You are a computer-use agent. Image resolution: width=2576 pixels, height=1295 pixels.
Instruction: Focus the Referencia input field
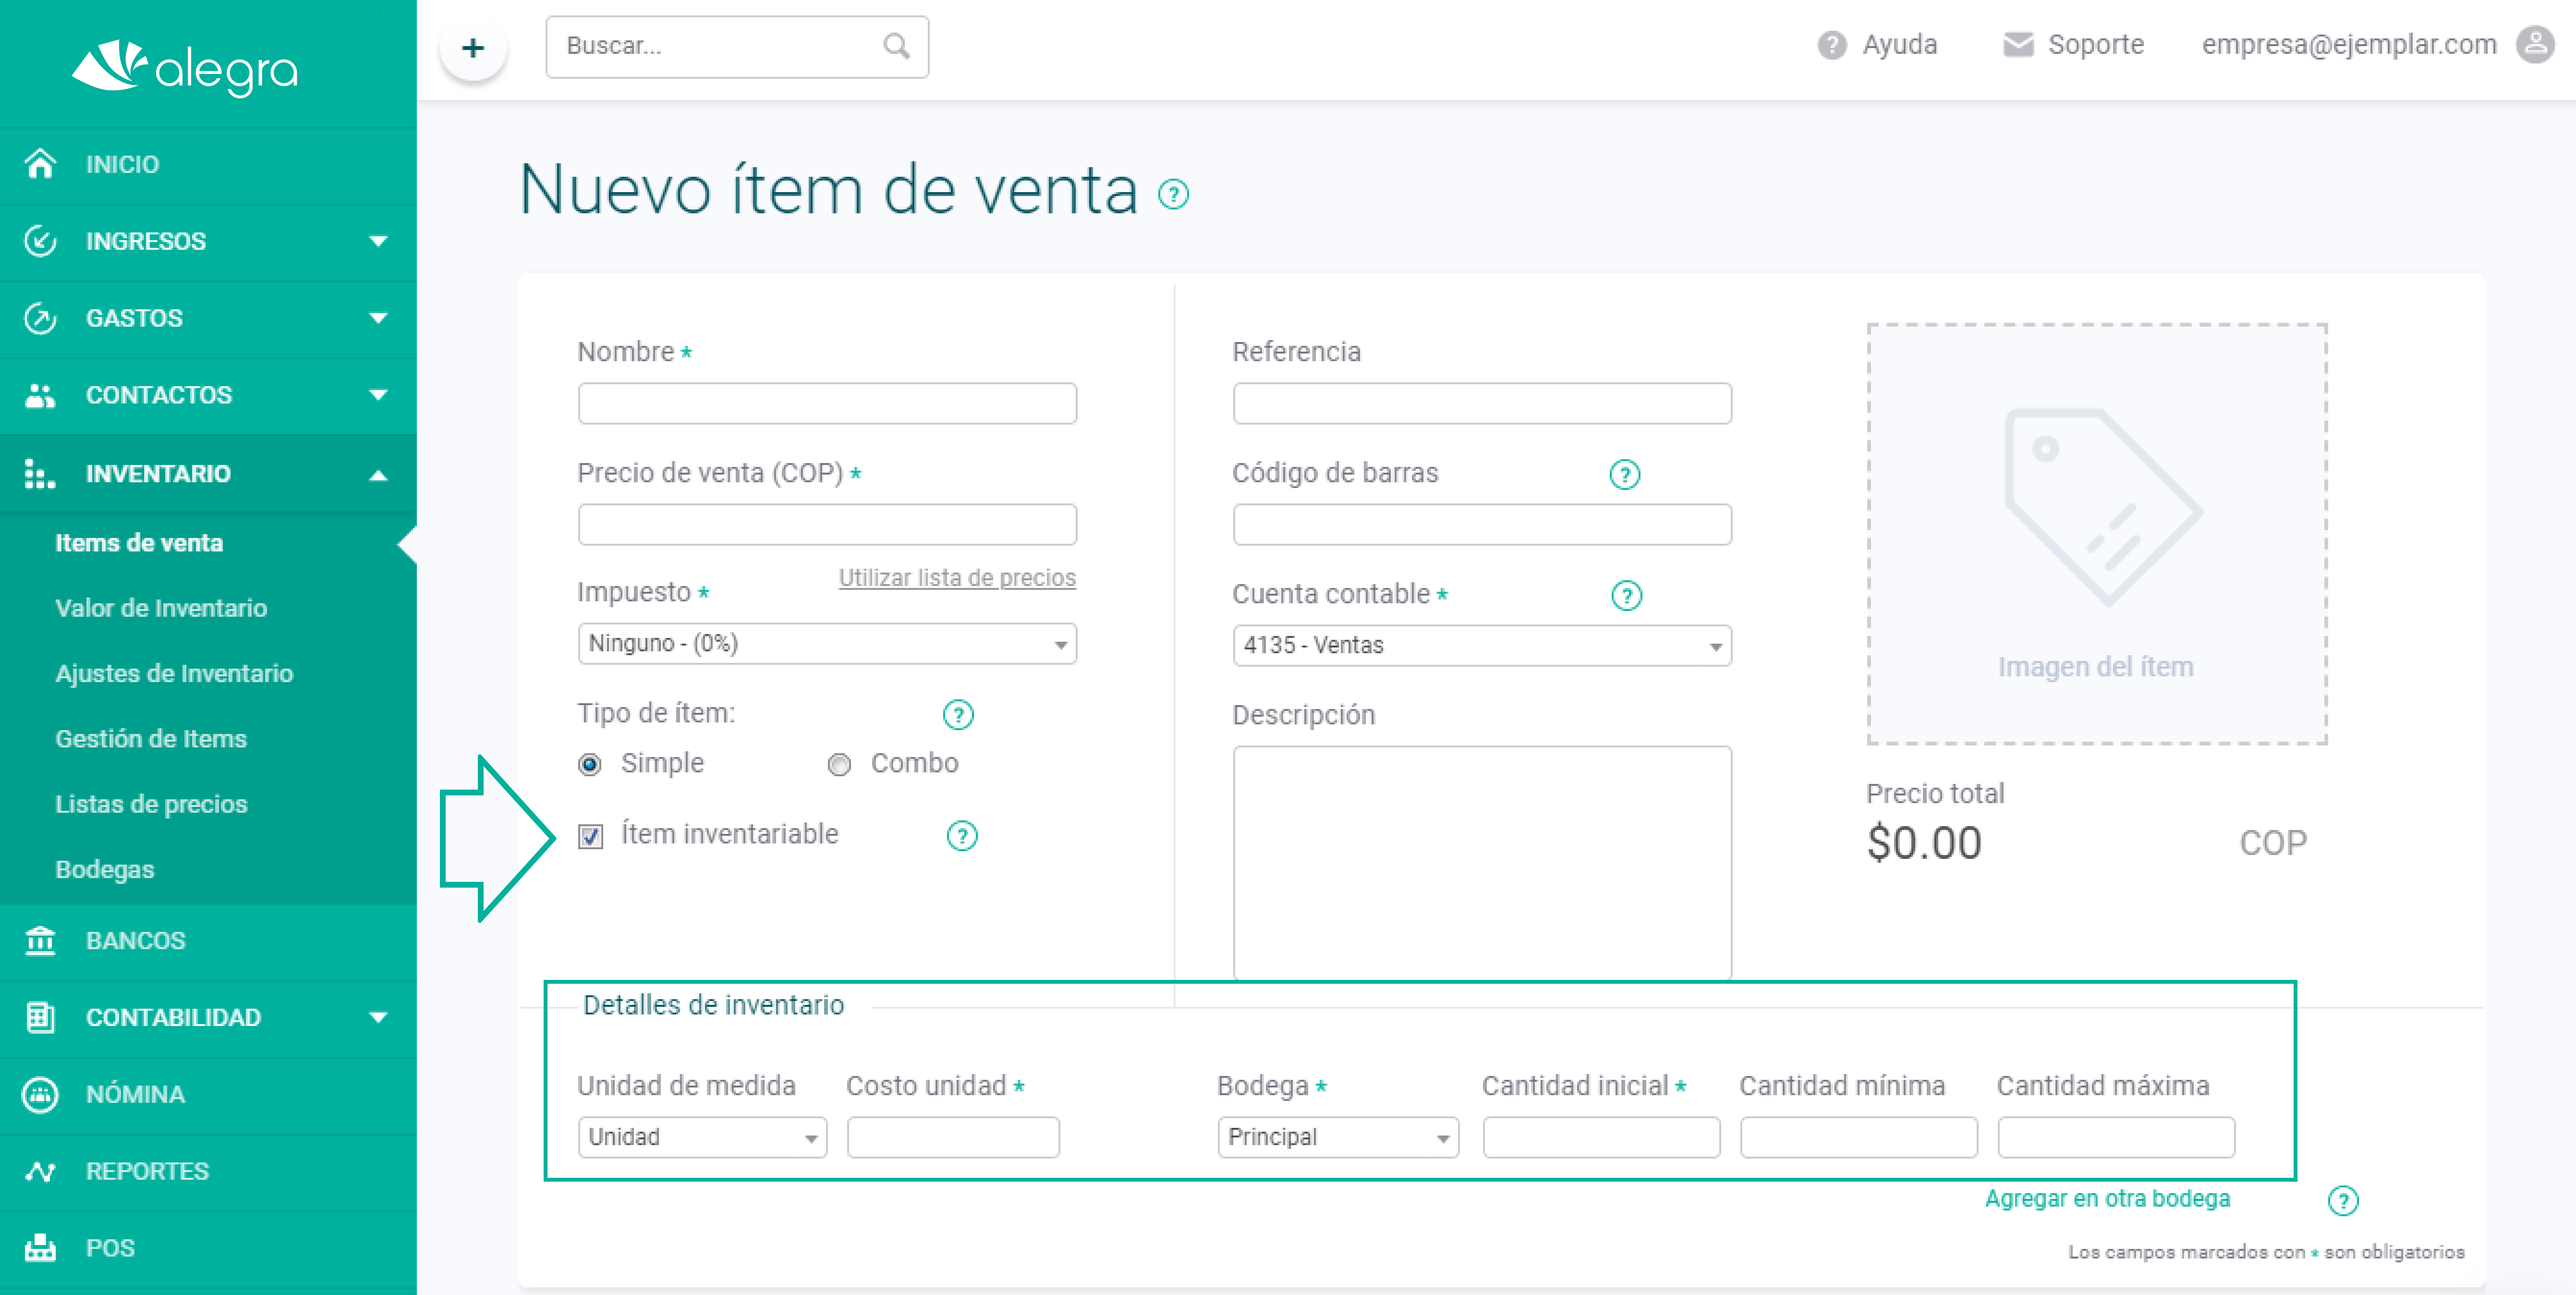point(1482,403)
